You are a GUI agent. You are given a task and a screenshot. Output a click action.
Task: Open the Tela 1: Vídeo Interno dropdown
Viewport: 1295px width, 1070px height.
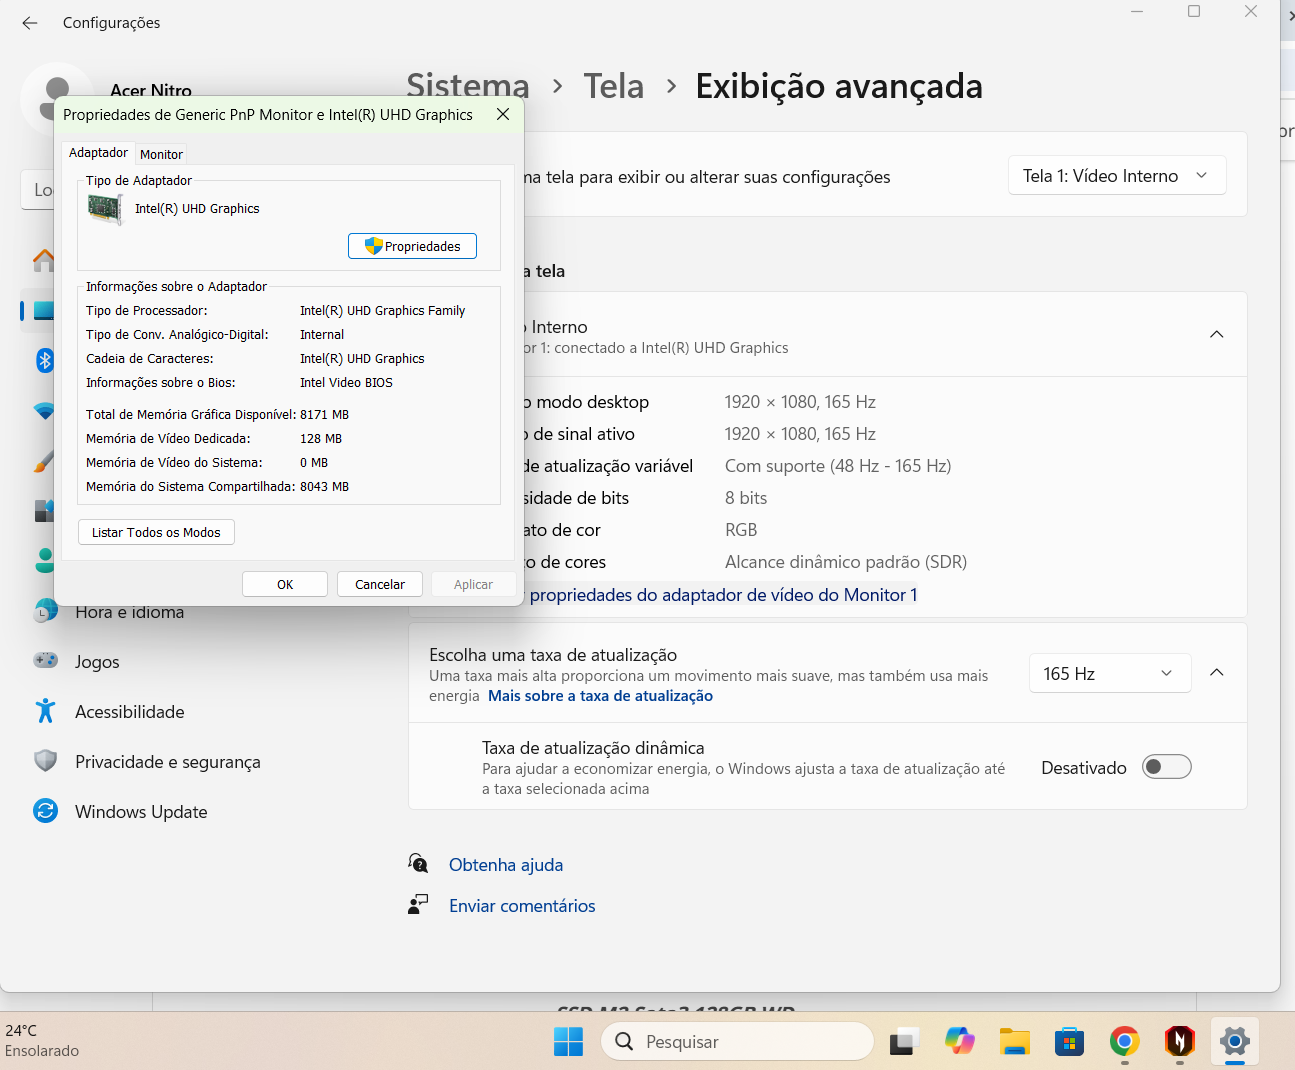pyautogui.click(x=1117, y=176)
